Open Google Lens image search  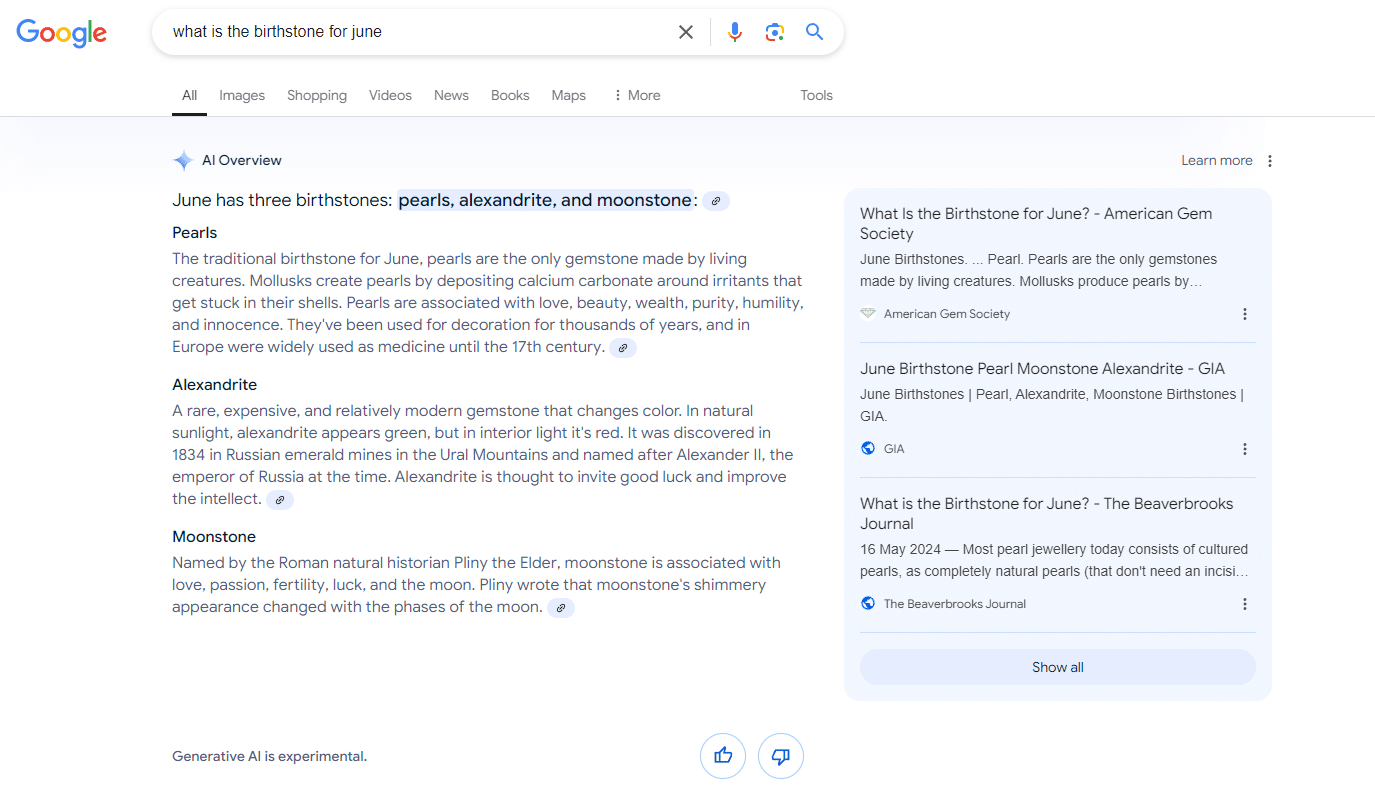tap(774, 32)
